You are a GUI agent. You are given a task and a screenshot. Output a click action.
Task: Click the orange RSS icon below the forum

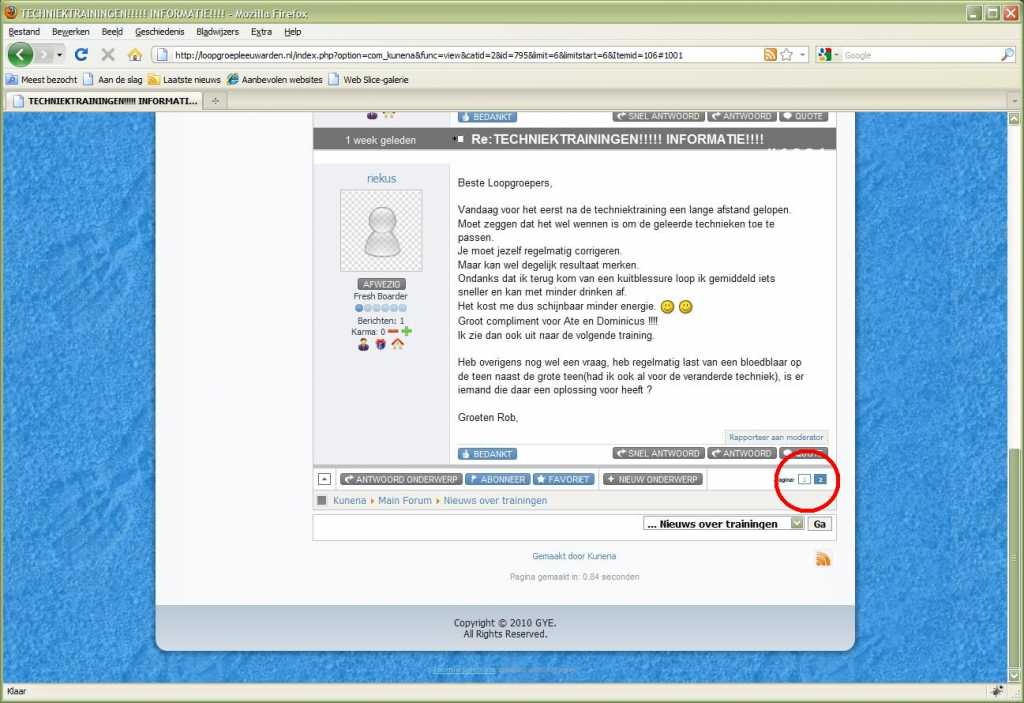[823, 559]
